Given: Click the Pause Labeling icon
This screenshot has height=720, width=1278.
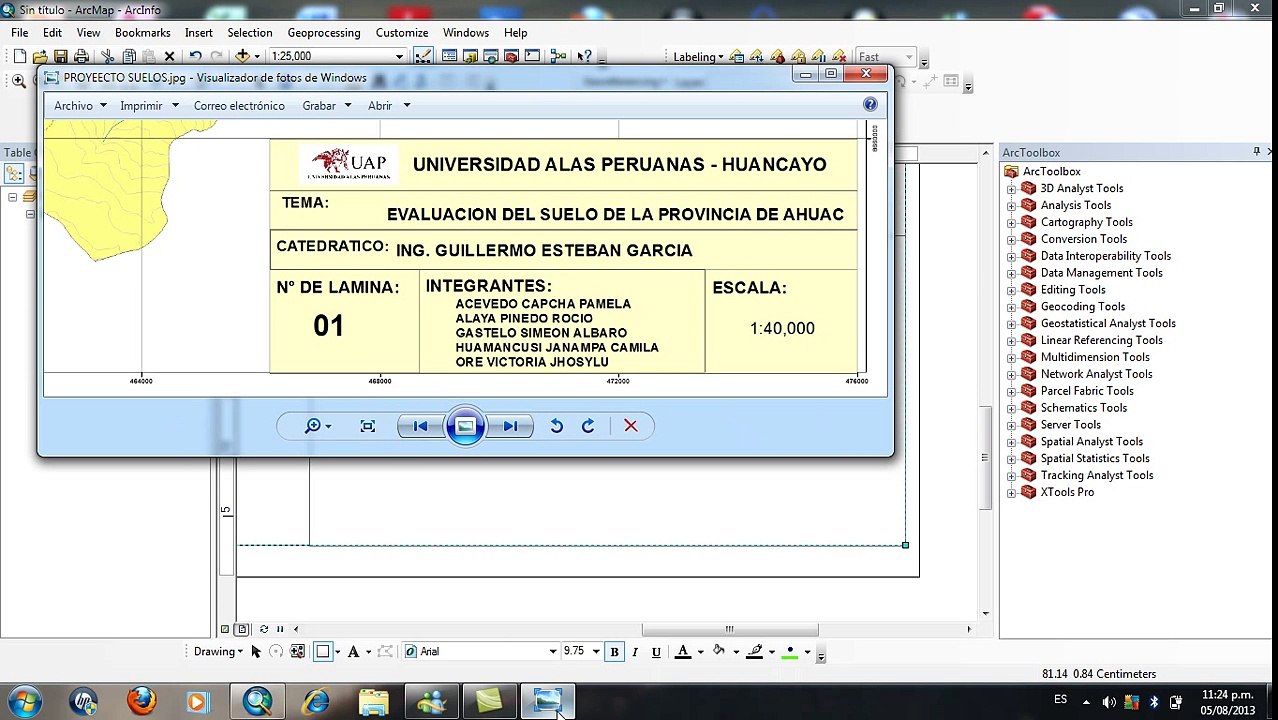Looking at the screenshot, I should (x=819, y=57).
